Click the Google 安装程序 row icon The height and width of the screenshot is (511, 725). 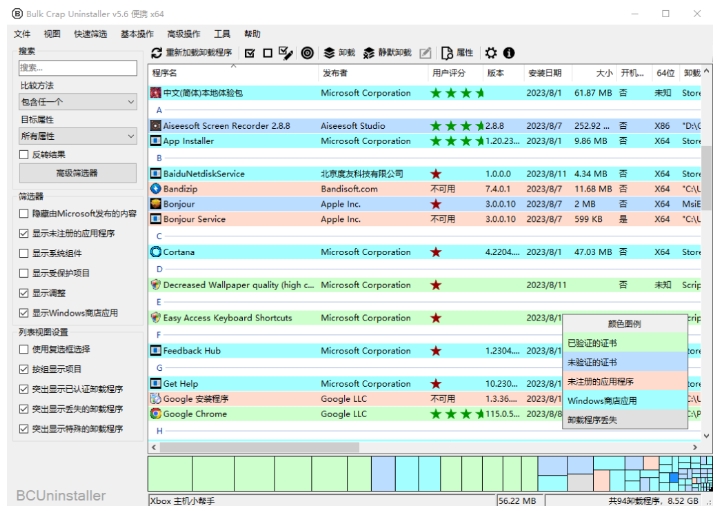point(156,399)
